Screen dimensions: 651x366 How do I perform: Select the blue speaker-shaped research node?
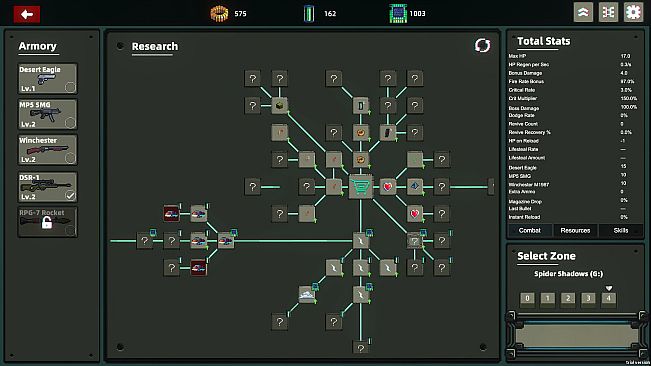(x=415, y=187)
